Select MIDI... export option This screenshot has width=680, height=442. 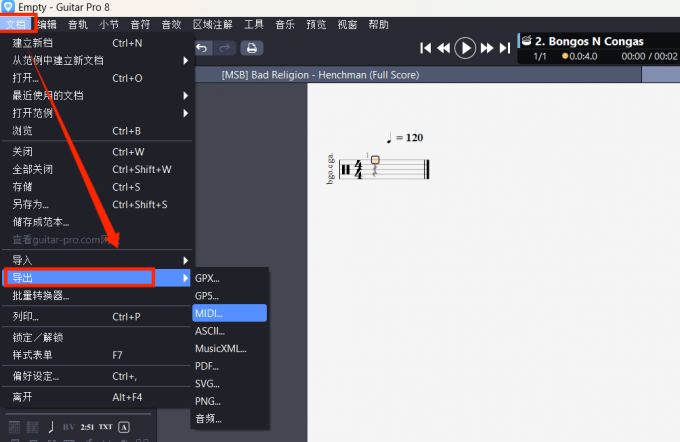210,313
